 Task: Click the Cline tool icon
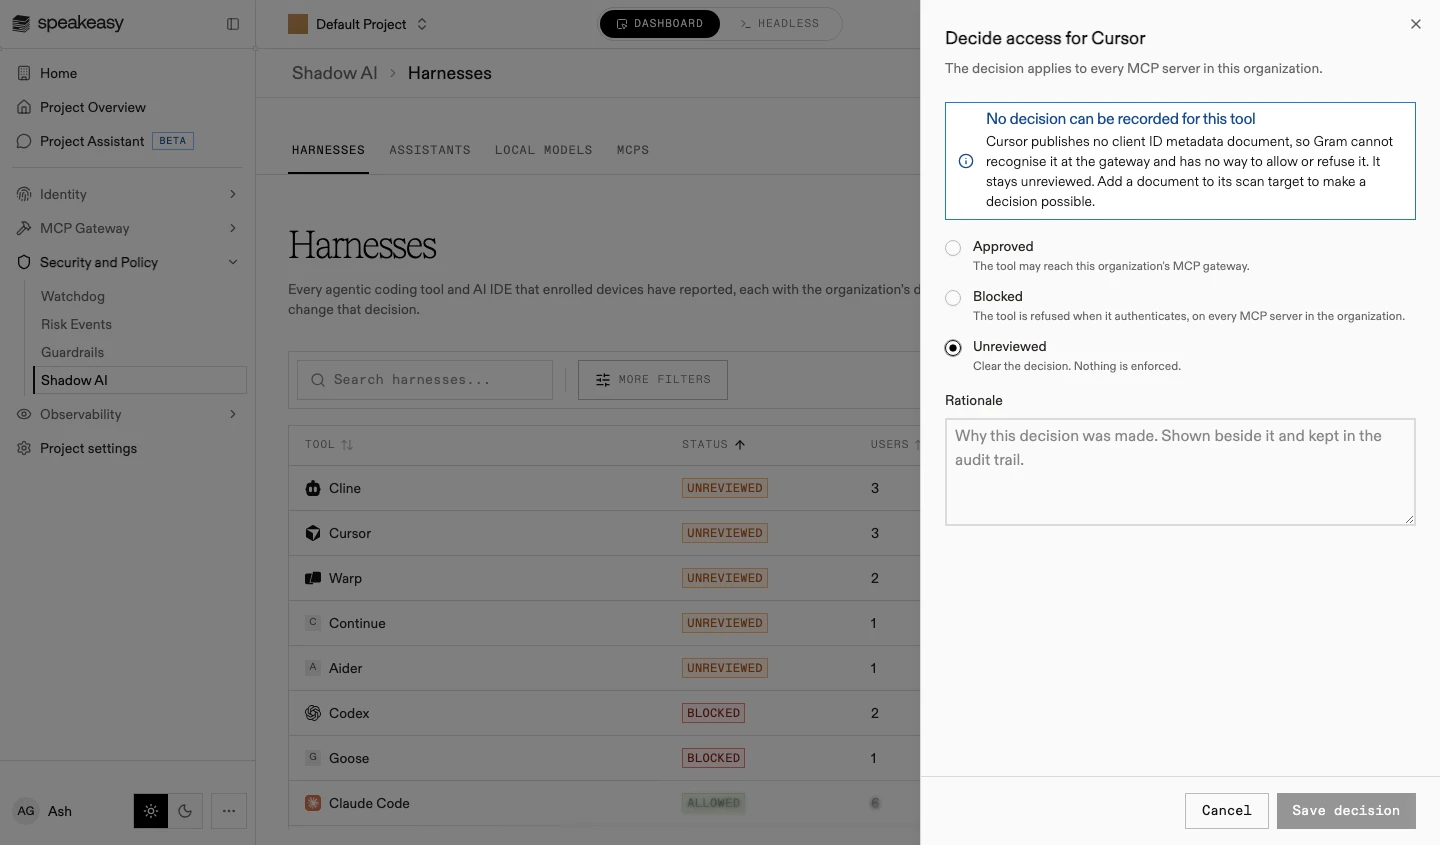313,488
